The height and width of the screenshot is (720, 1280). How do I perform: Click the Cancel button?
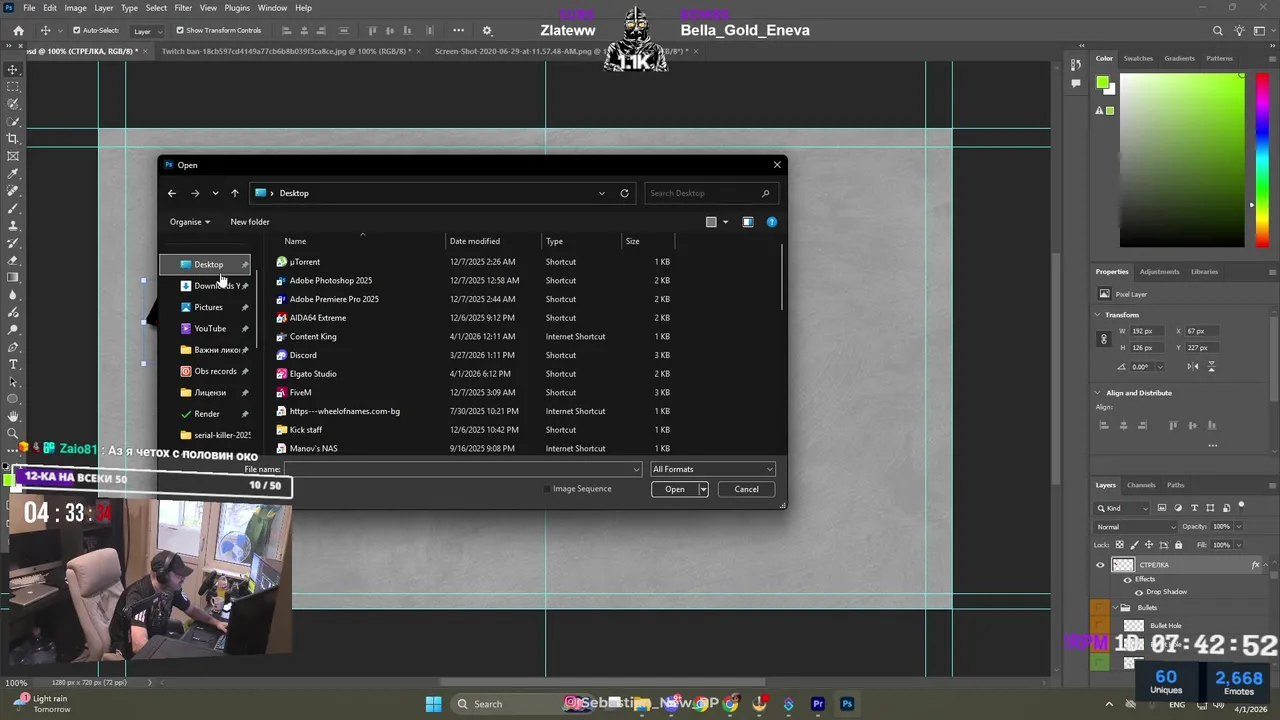point(746,489)
